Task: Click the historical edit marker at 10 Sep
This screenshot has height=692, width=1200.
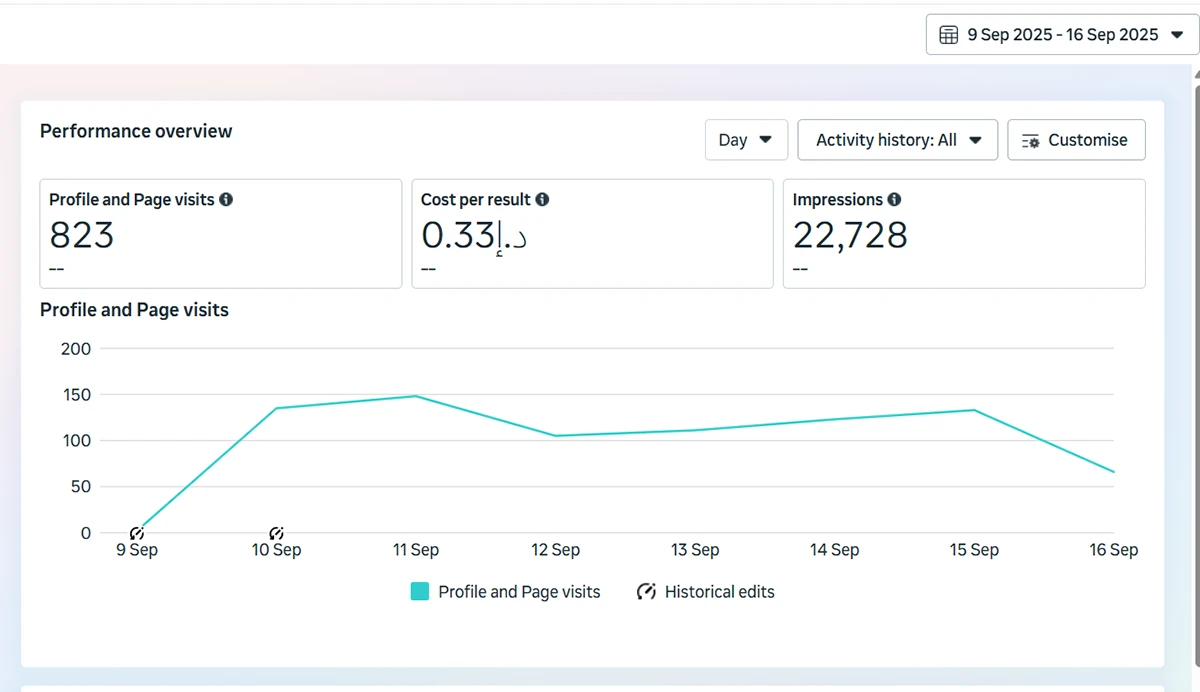Action: pos(277,533)
